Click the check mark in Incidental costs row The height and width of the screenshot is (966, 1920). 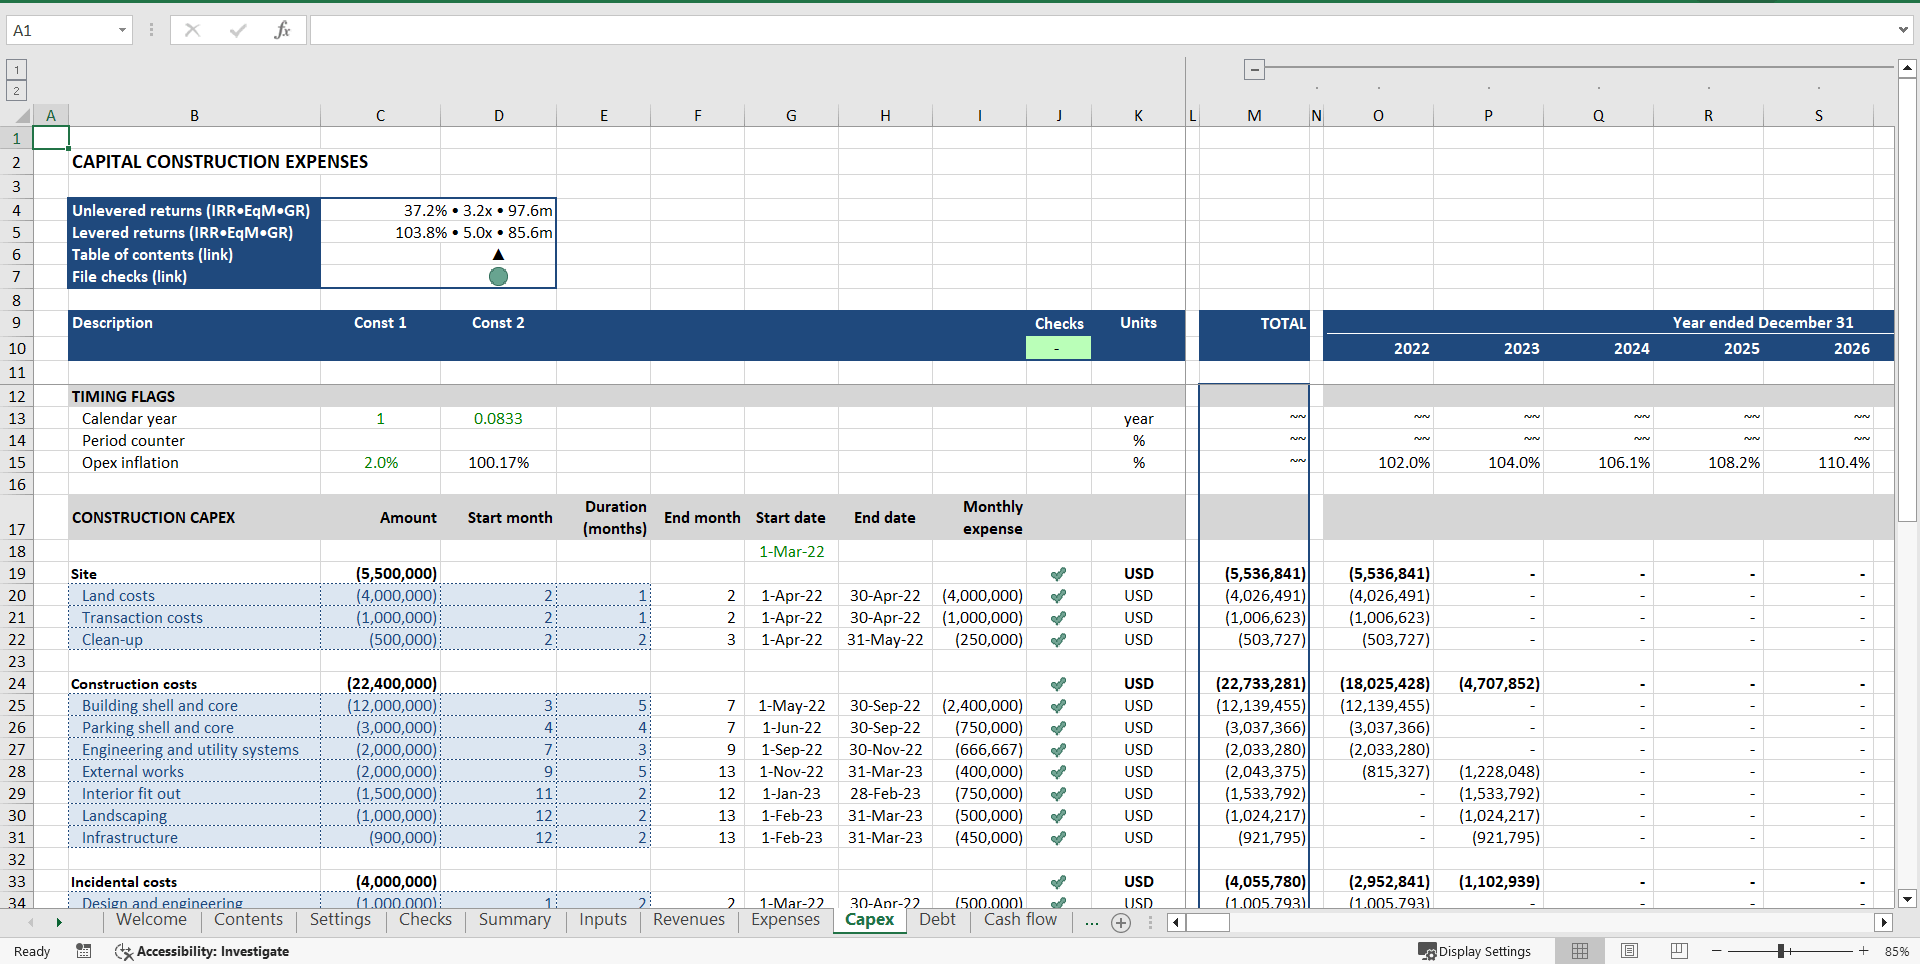click(1058, 882)
